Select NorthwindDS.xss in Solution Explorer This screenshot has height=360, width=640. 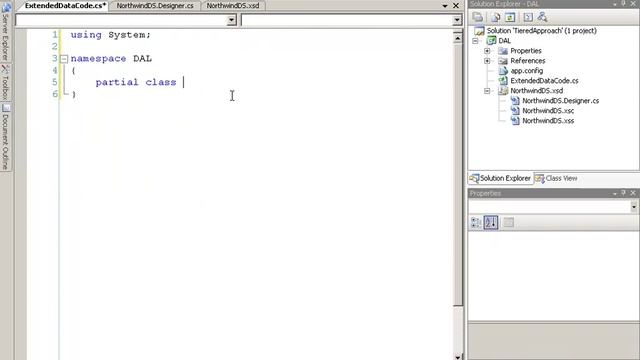pyautogui.click(x=548, y=121)
